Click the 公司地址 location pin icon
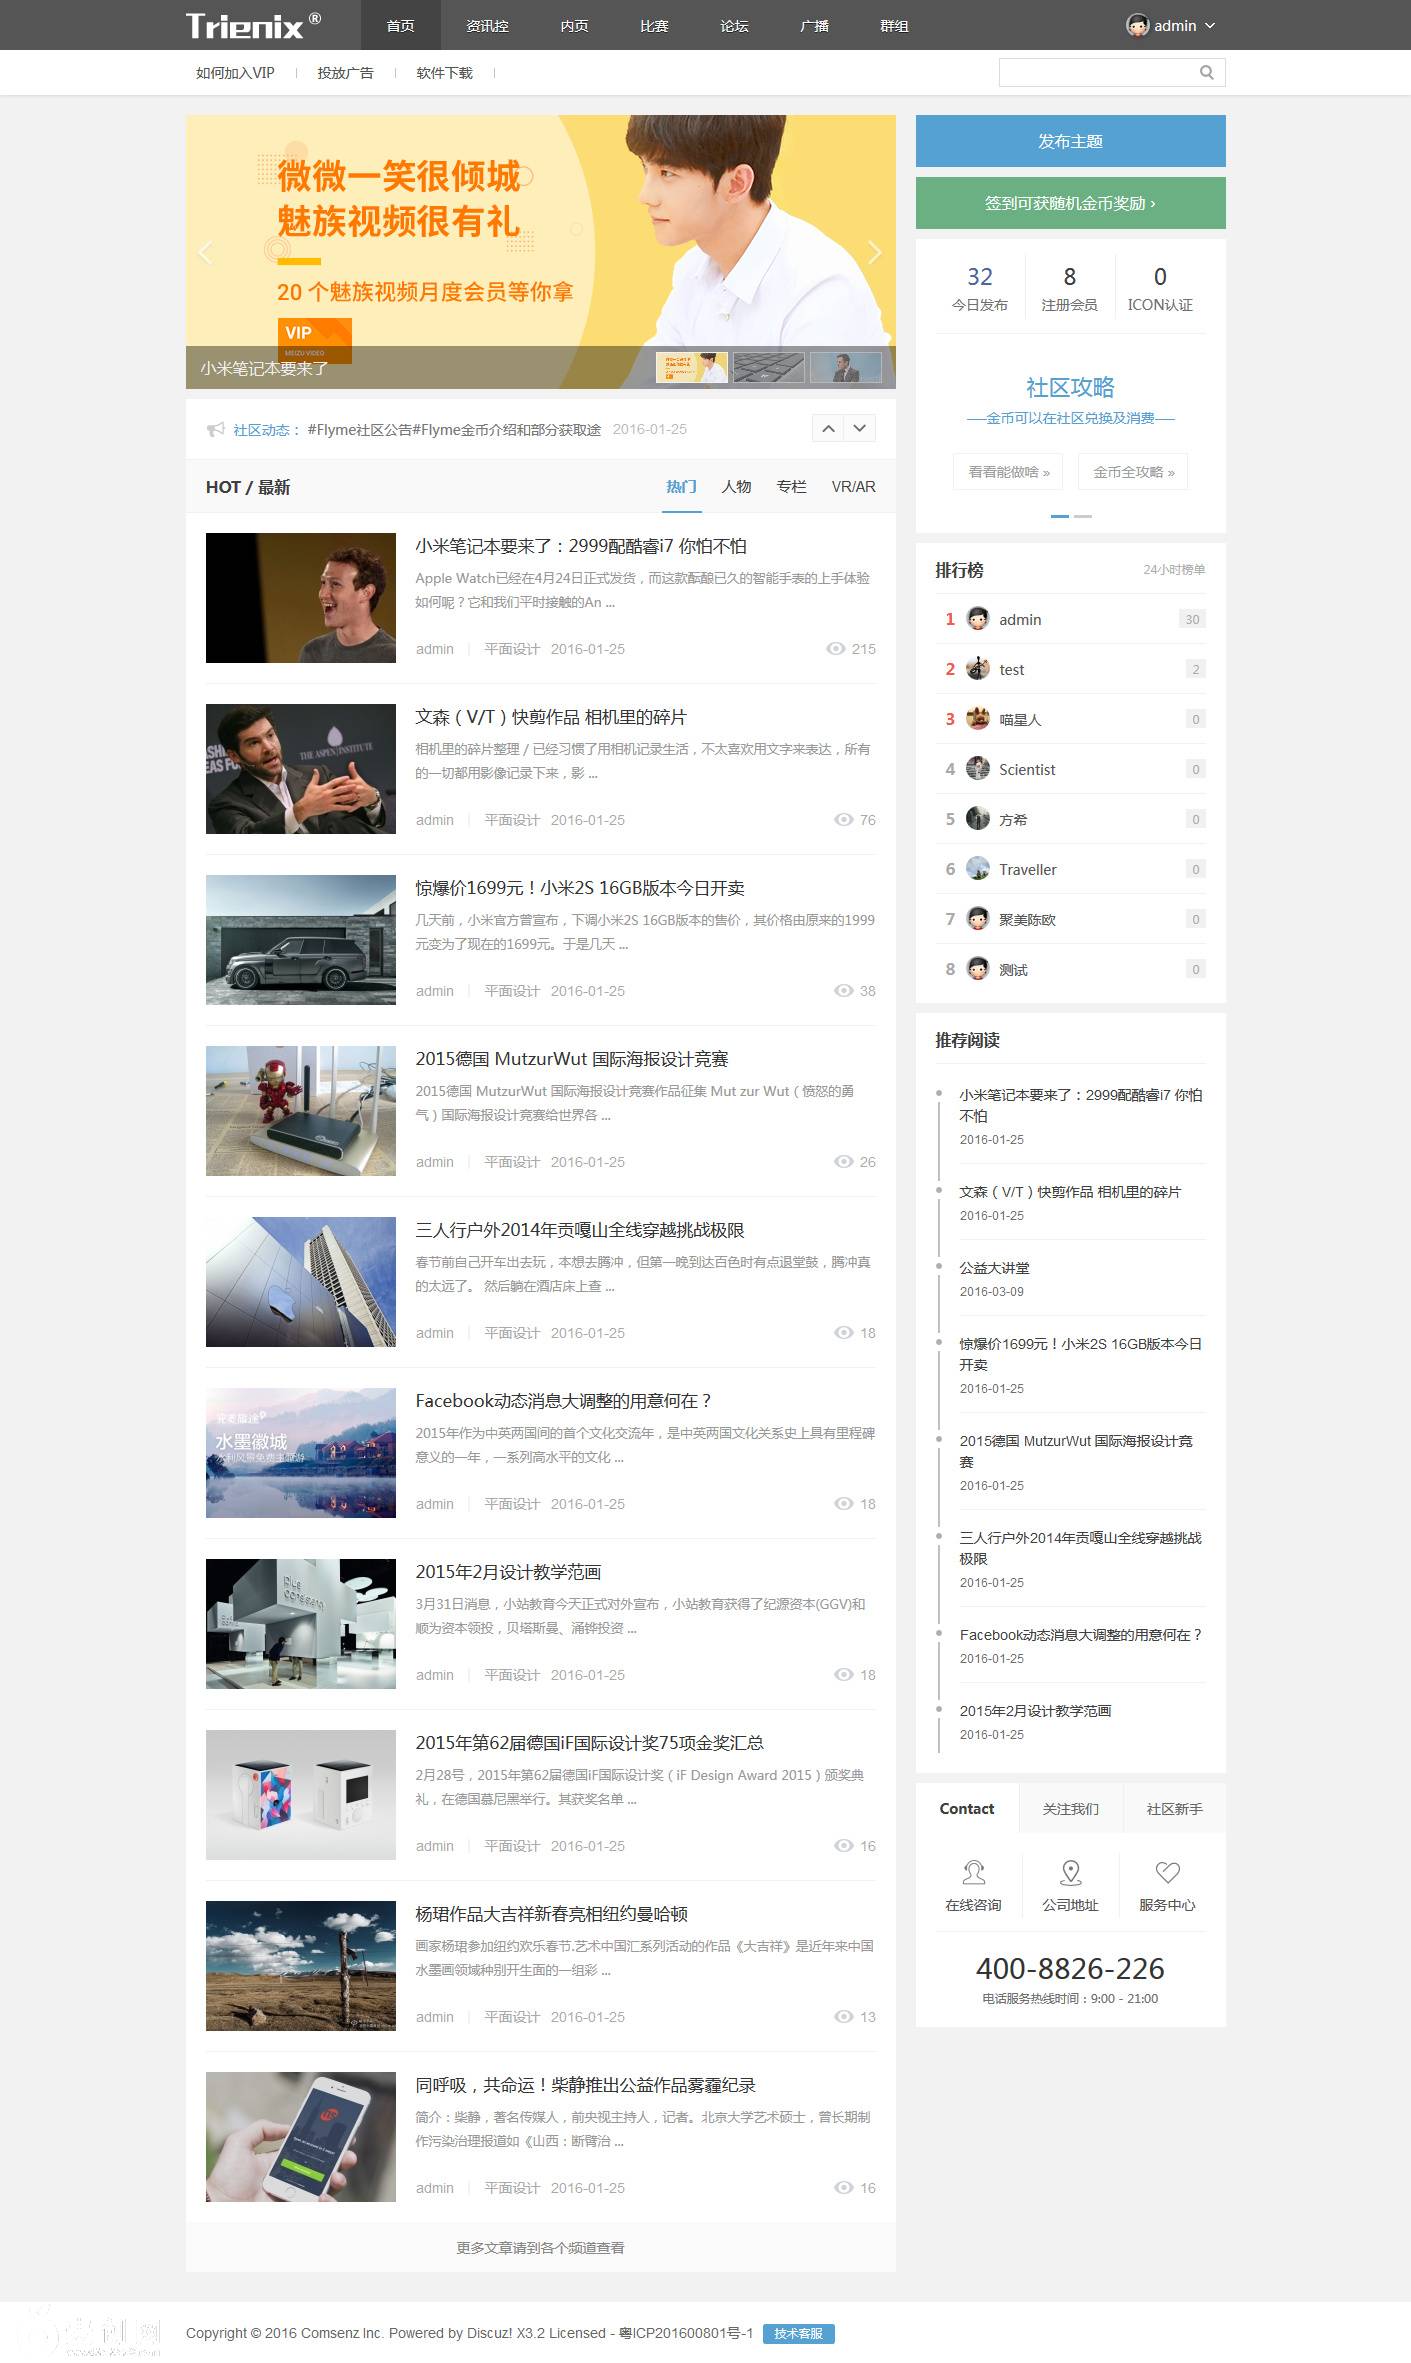This screenshot has height=2363, width=1411. tap(1070, 1872)
